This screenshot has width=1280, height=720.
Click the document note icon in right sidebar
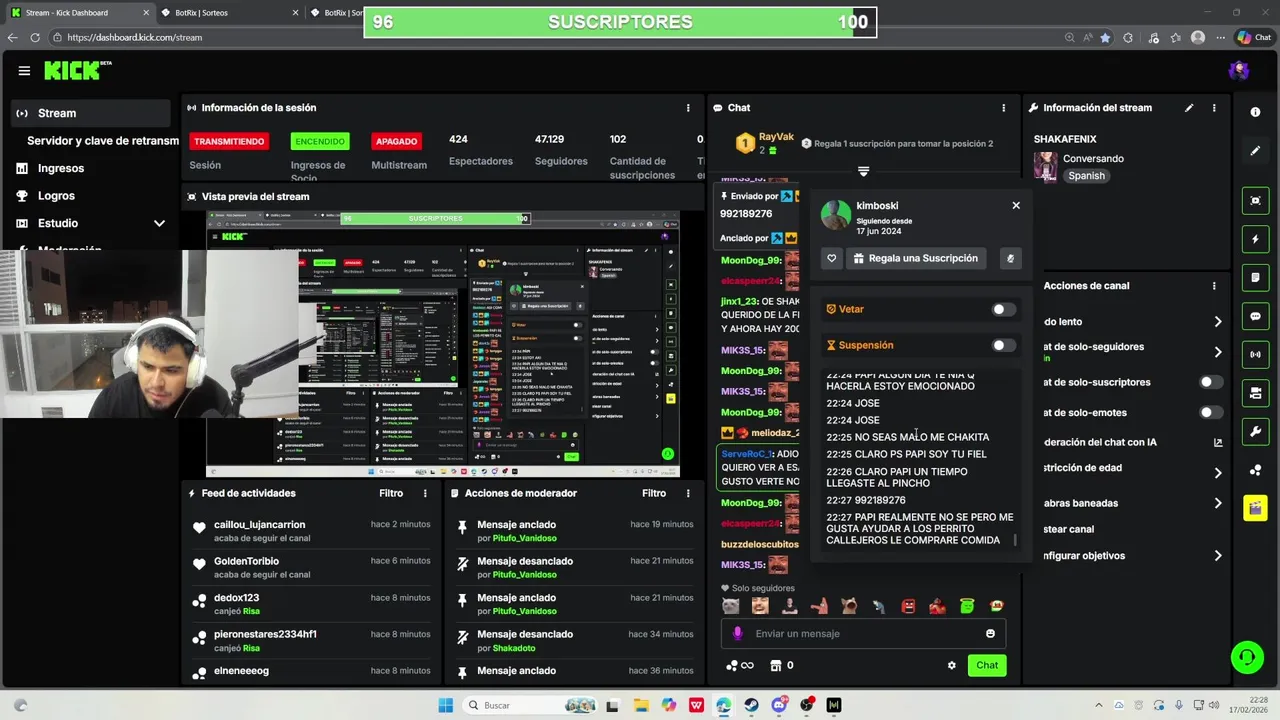click(1255, 277)
